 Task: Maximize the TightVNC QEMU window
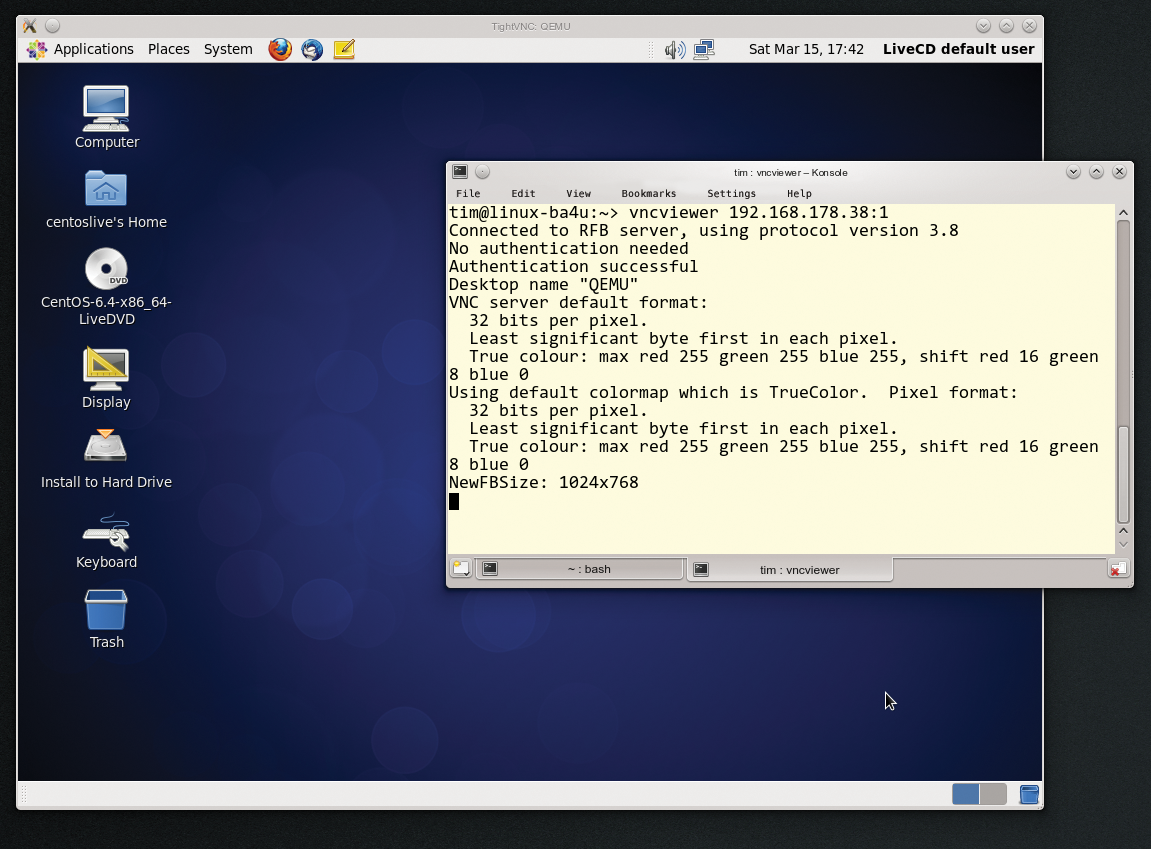point(1006,26)
